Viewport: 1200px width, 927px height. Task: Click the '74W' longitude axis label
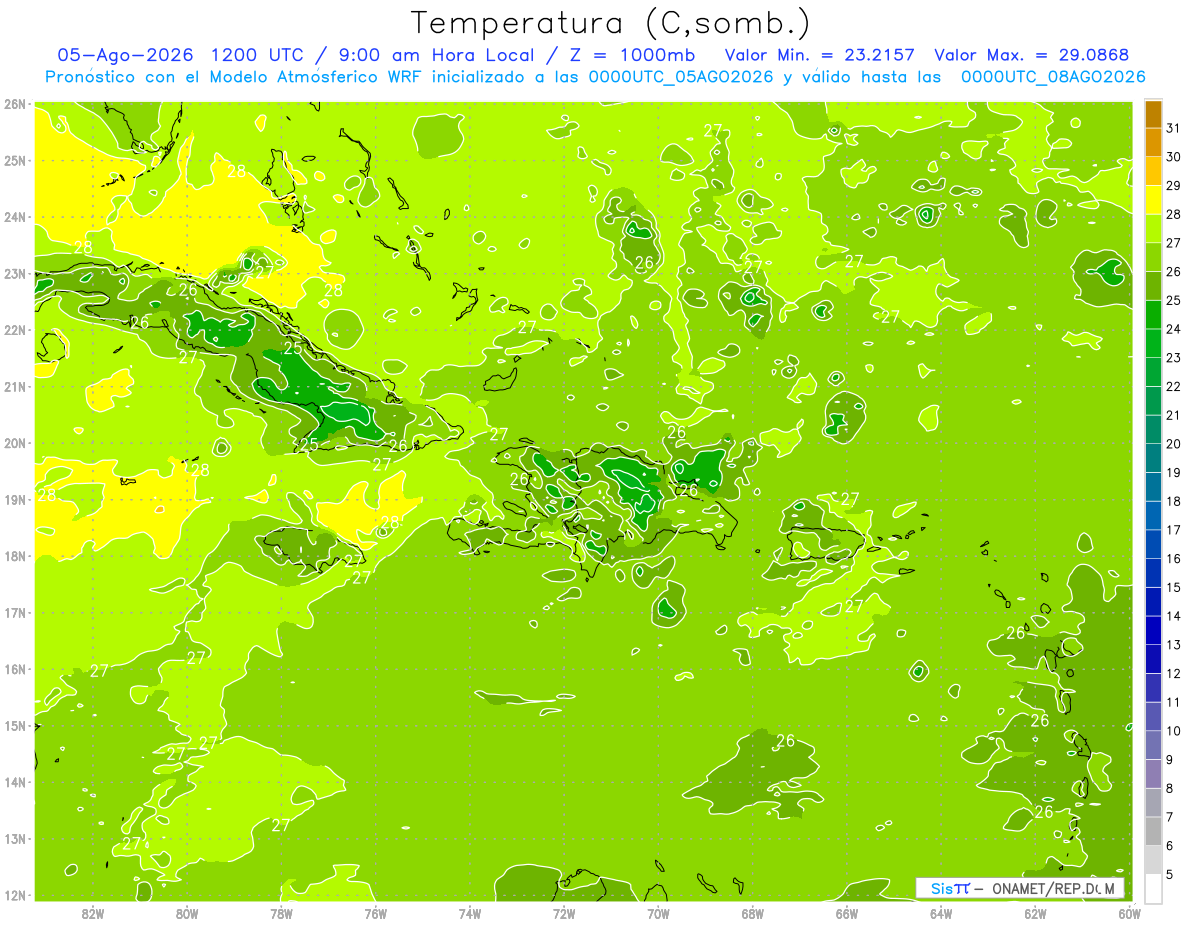click(x=470, y=913)
